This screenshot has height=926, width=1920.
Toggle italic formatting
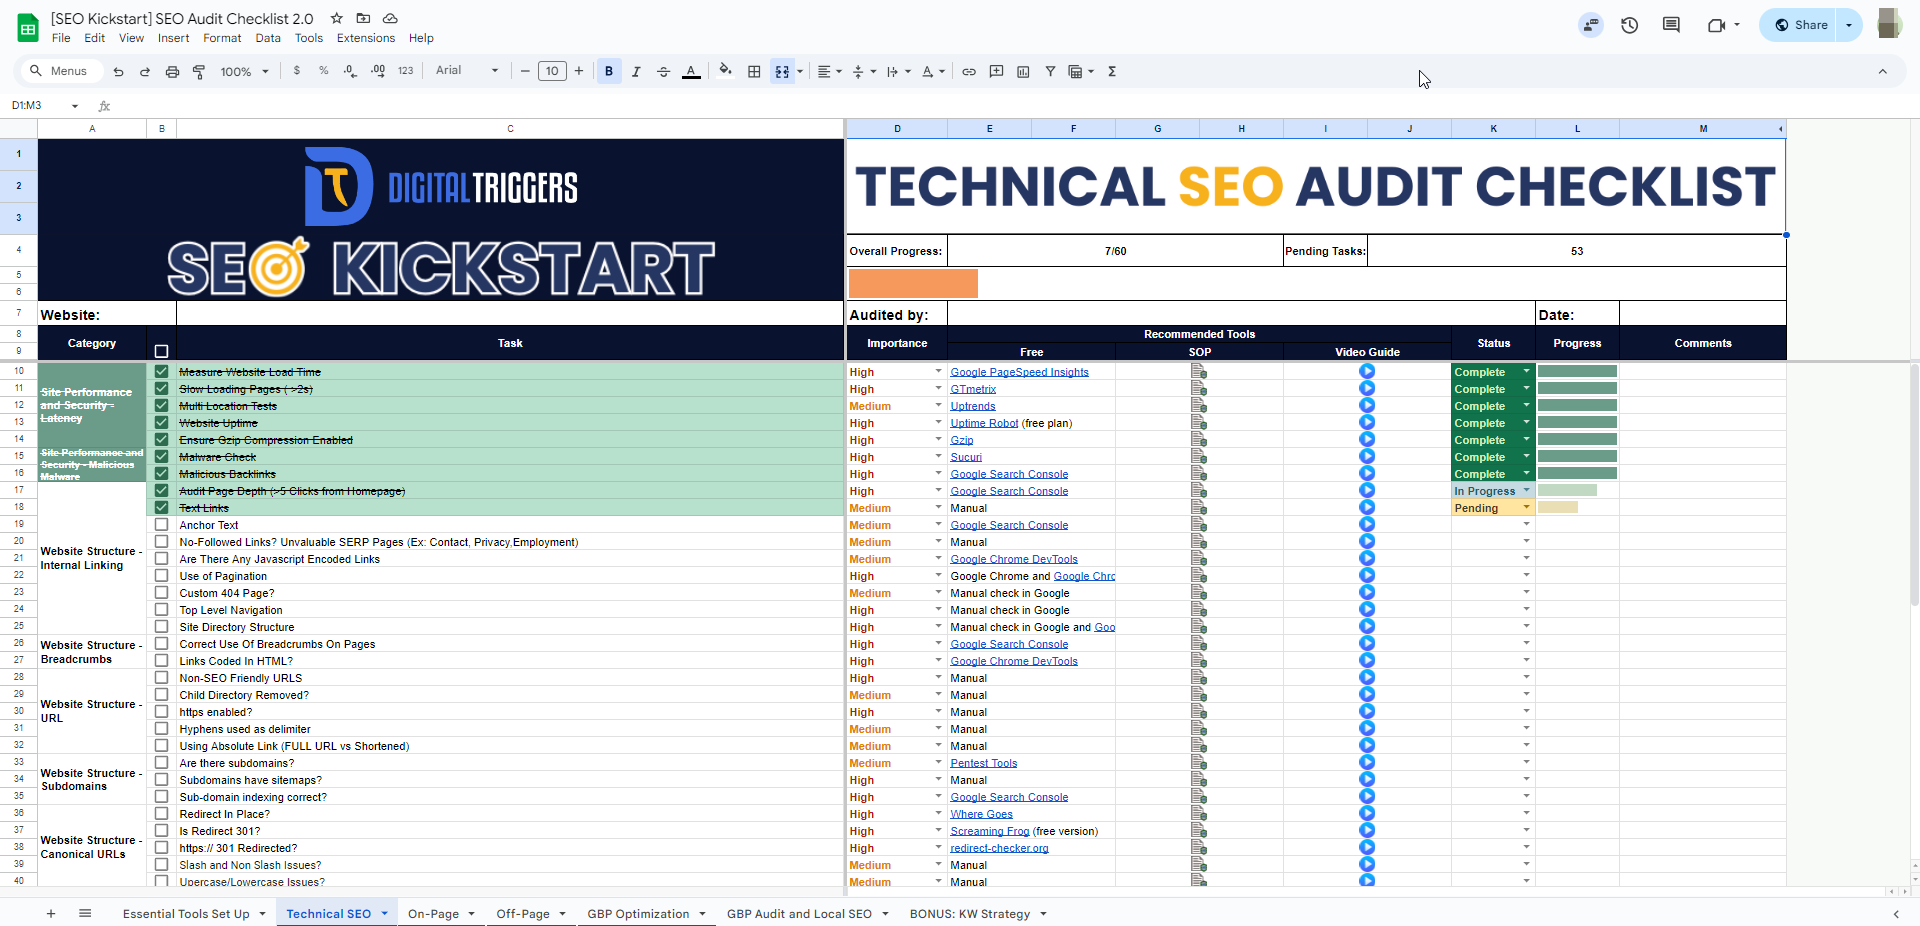point(636,71)
